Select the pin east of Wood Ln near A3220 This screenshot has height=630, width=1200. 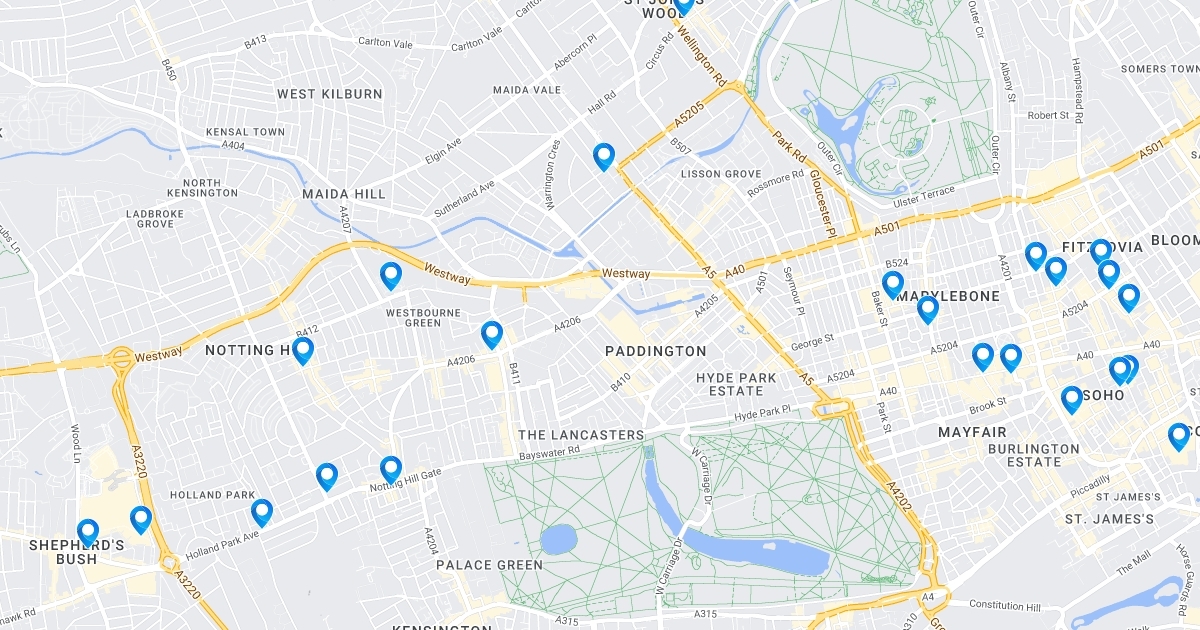tap(141, 520)
